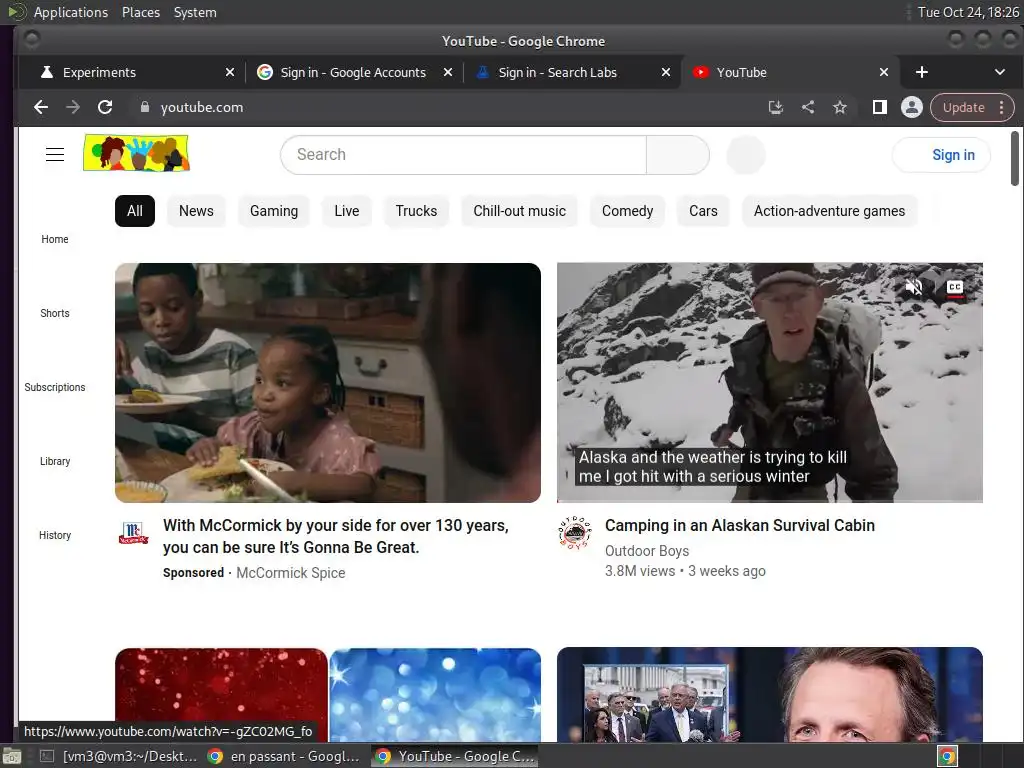This screenshot has width=1024, height=768.
Task: Click Chrome icon in bottom-right tray
Action: 947,756
